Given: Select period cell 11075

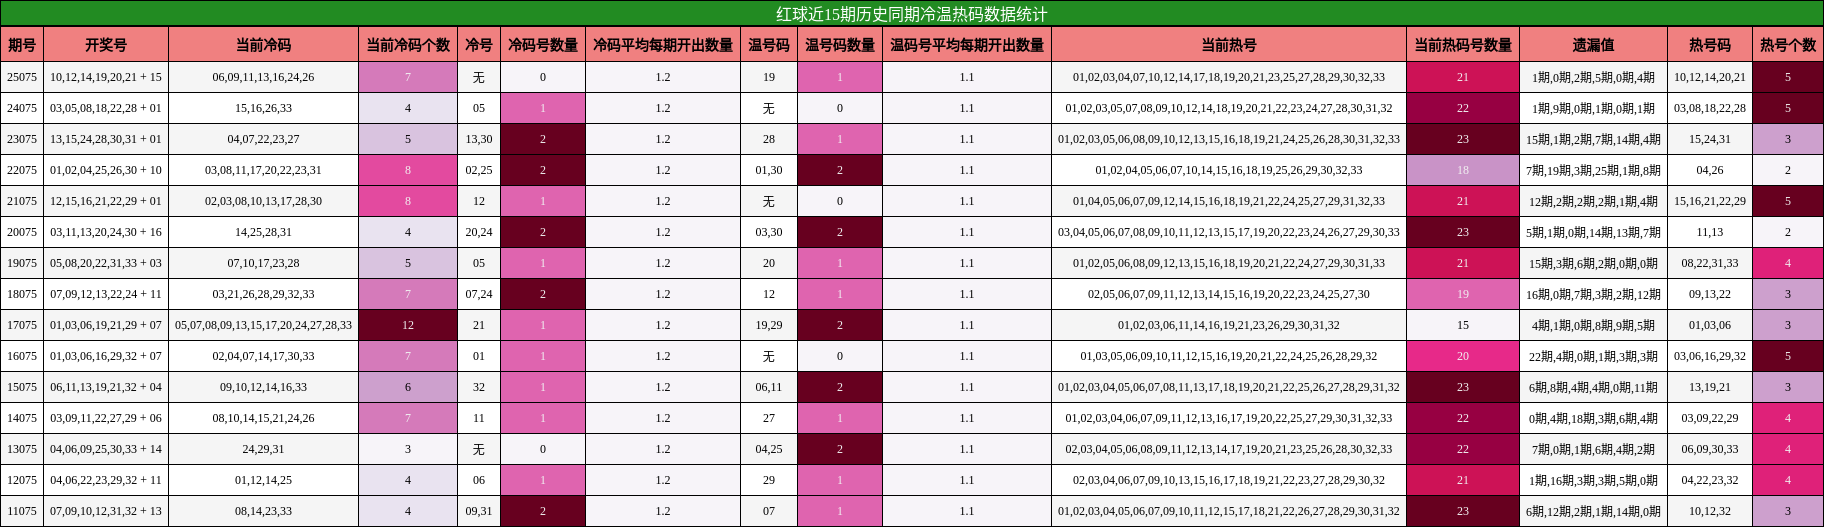Looking at the screenshot, I should point(22,511).
